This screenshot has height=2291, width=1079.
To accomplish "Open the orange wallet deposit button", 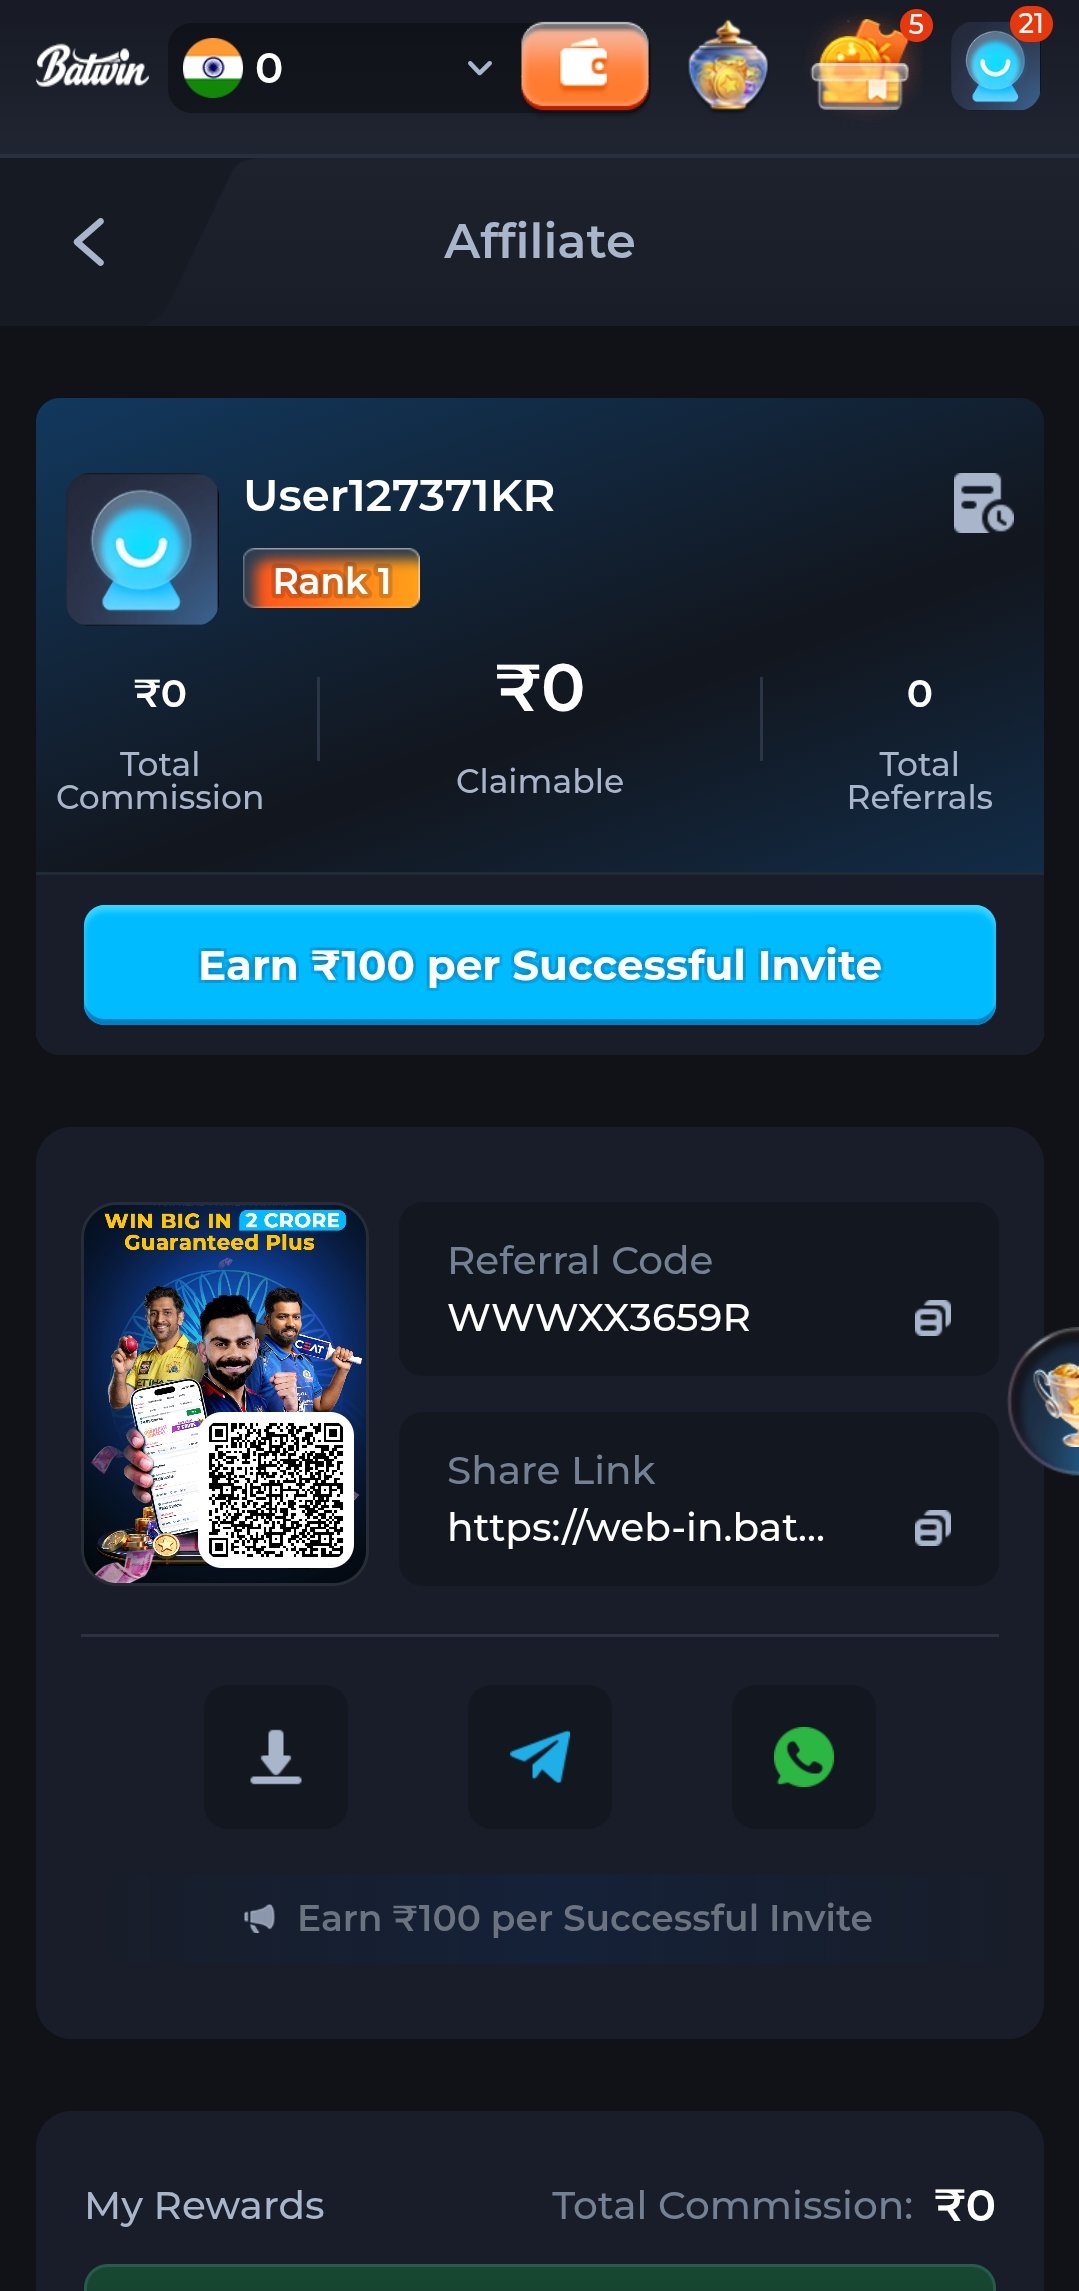I will click(585, 66).
